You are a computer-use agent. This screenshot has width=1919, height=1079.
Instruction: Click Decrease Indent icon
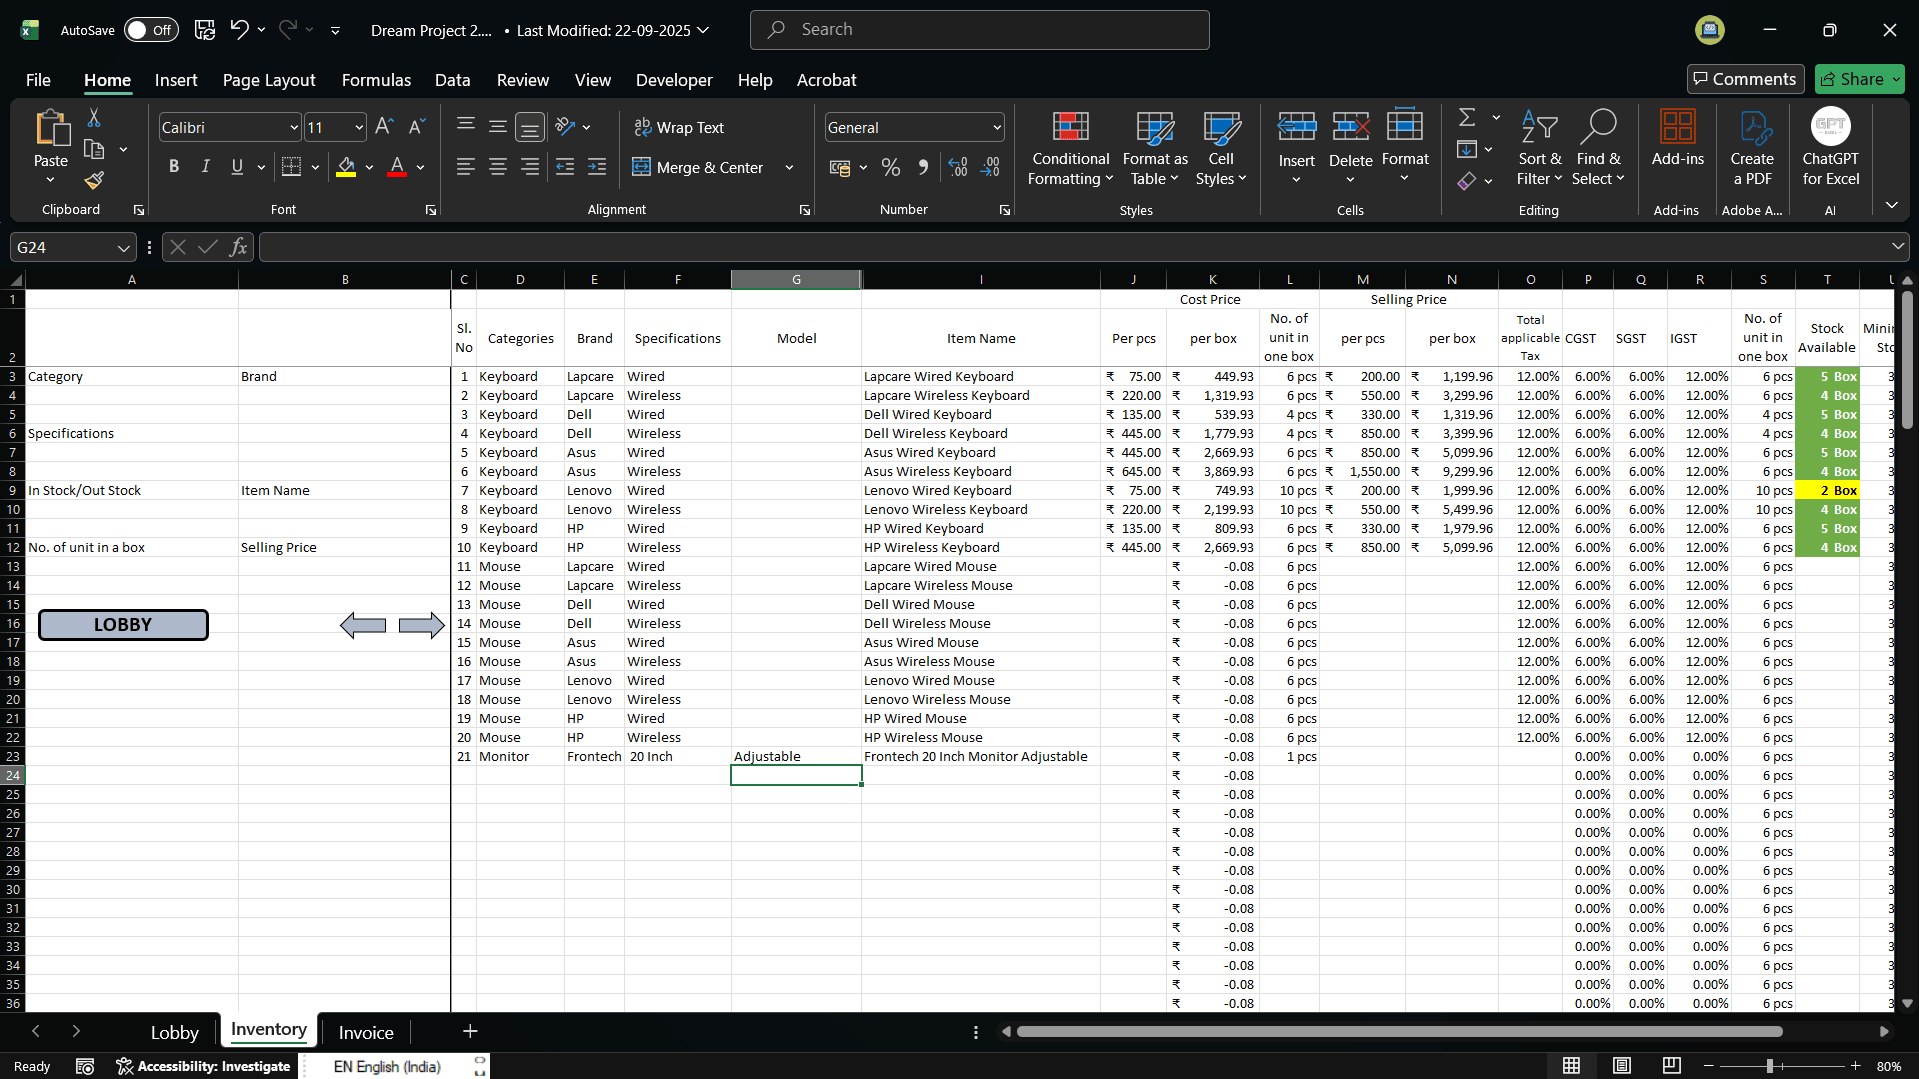[565, 167]
